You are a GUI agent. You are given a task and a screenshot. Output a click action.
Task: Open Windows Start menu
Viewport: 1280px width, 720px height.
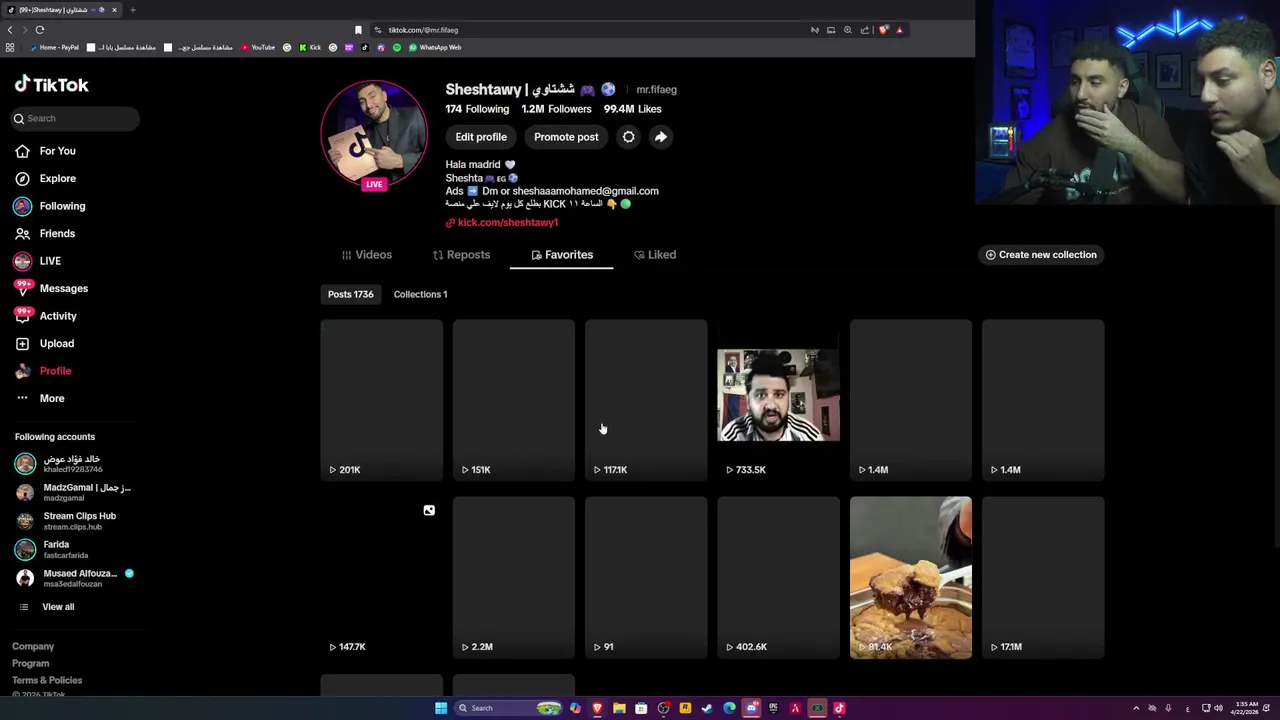point(440,708)
